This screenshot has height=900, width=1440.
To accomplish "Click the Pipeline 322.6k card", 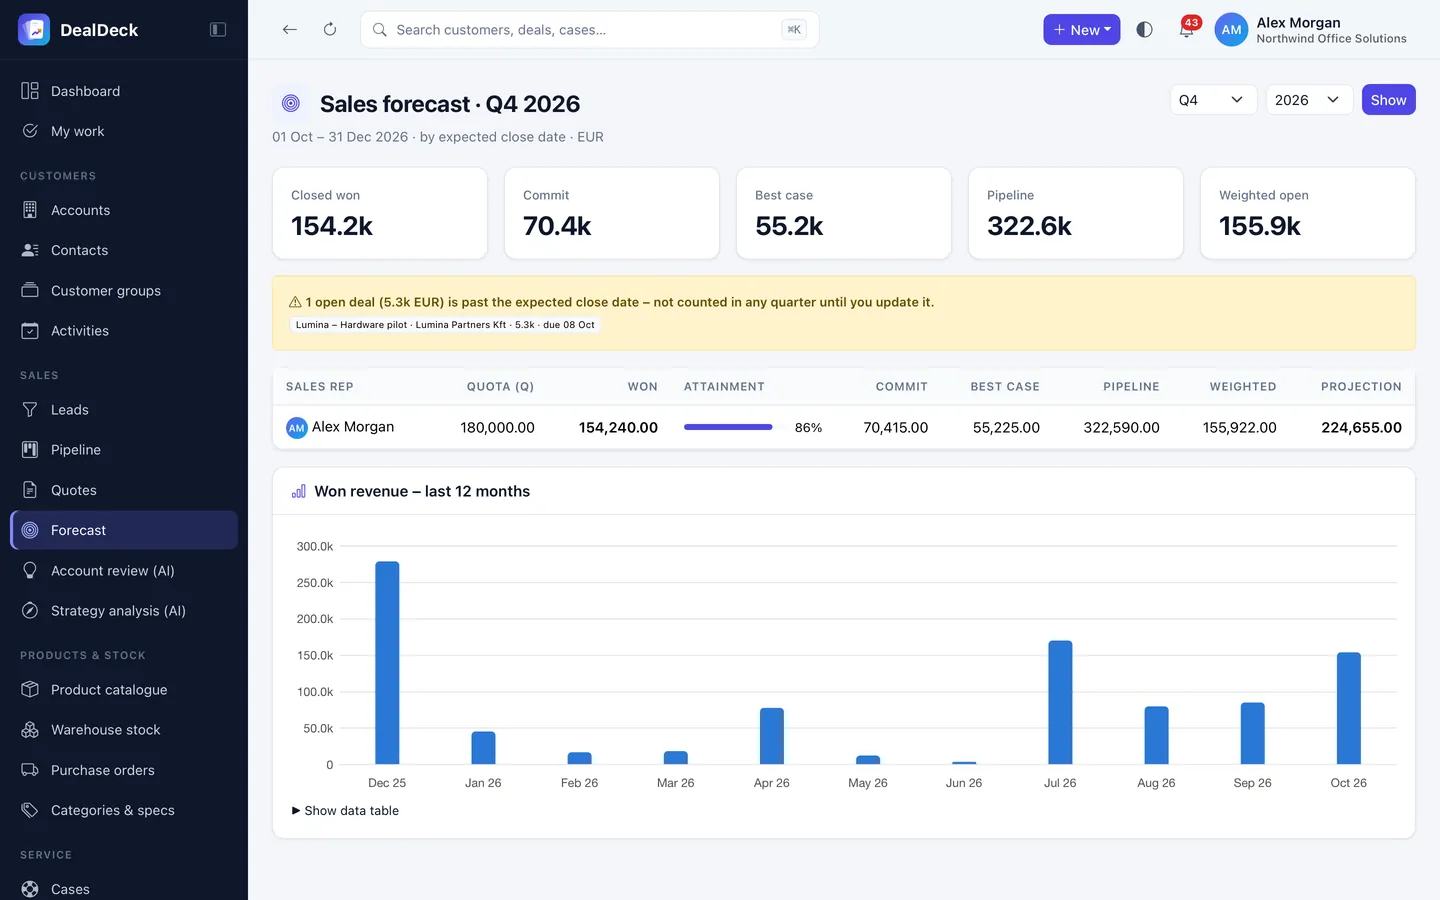I will pos(1076,213).
